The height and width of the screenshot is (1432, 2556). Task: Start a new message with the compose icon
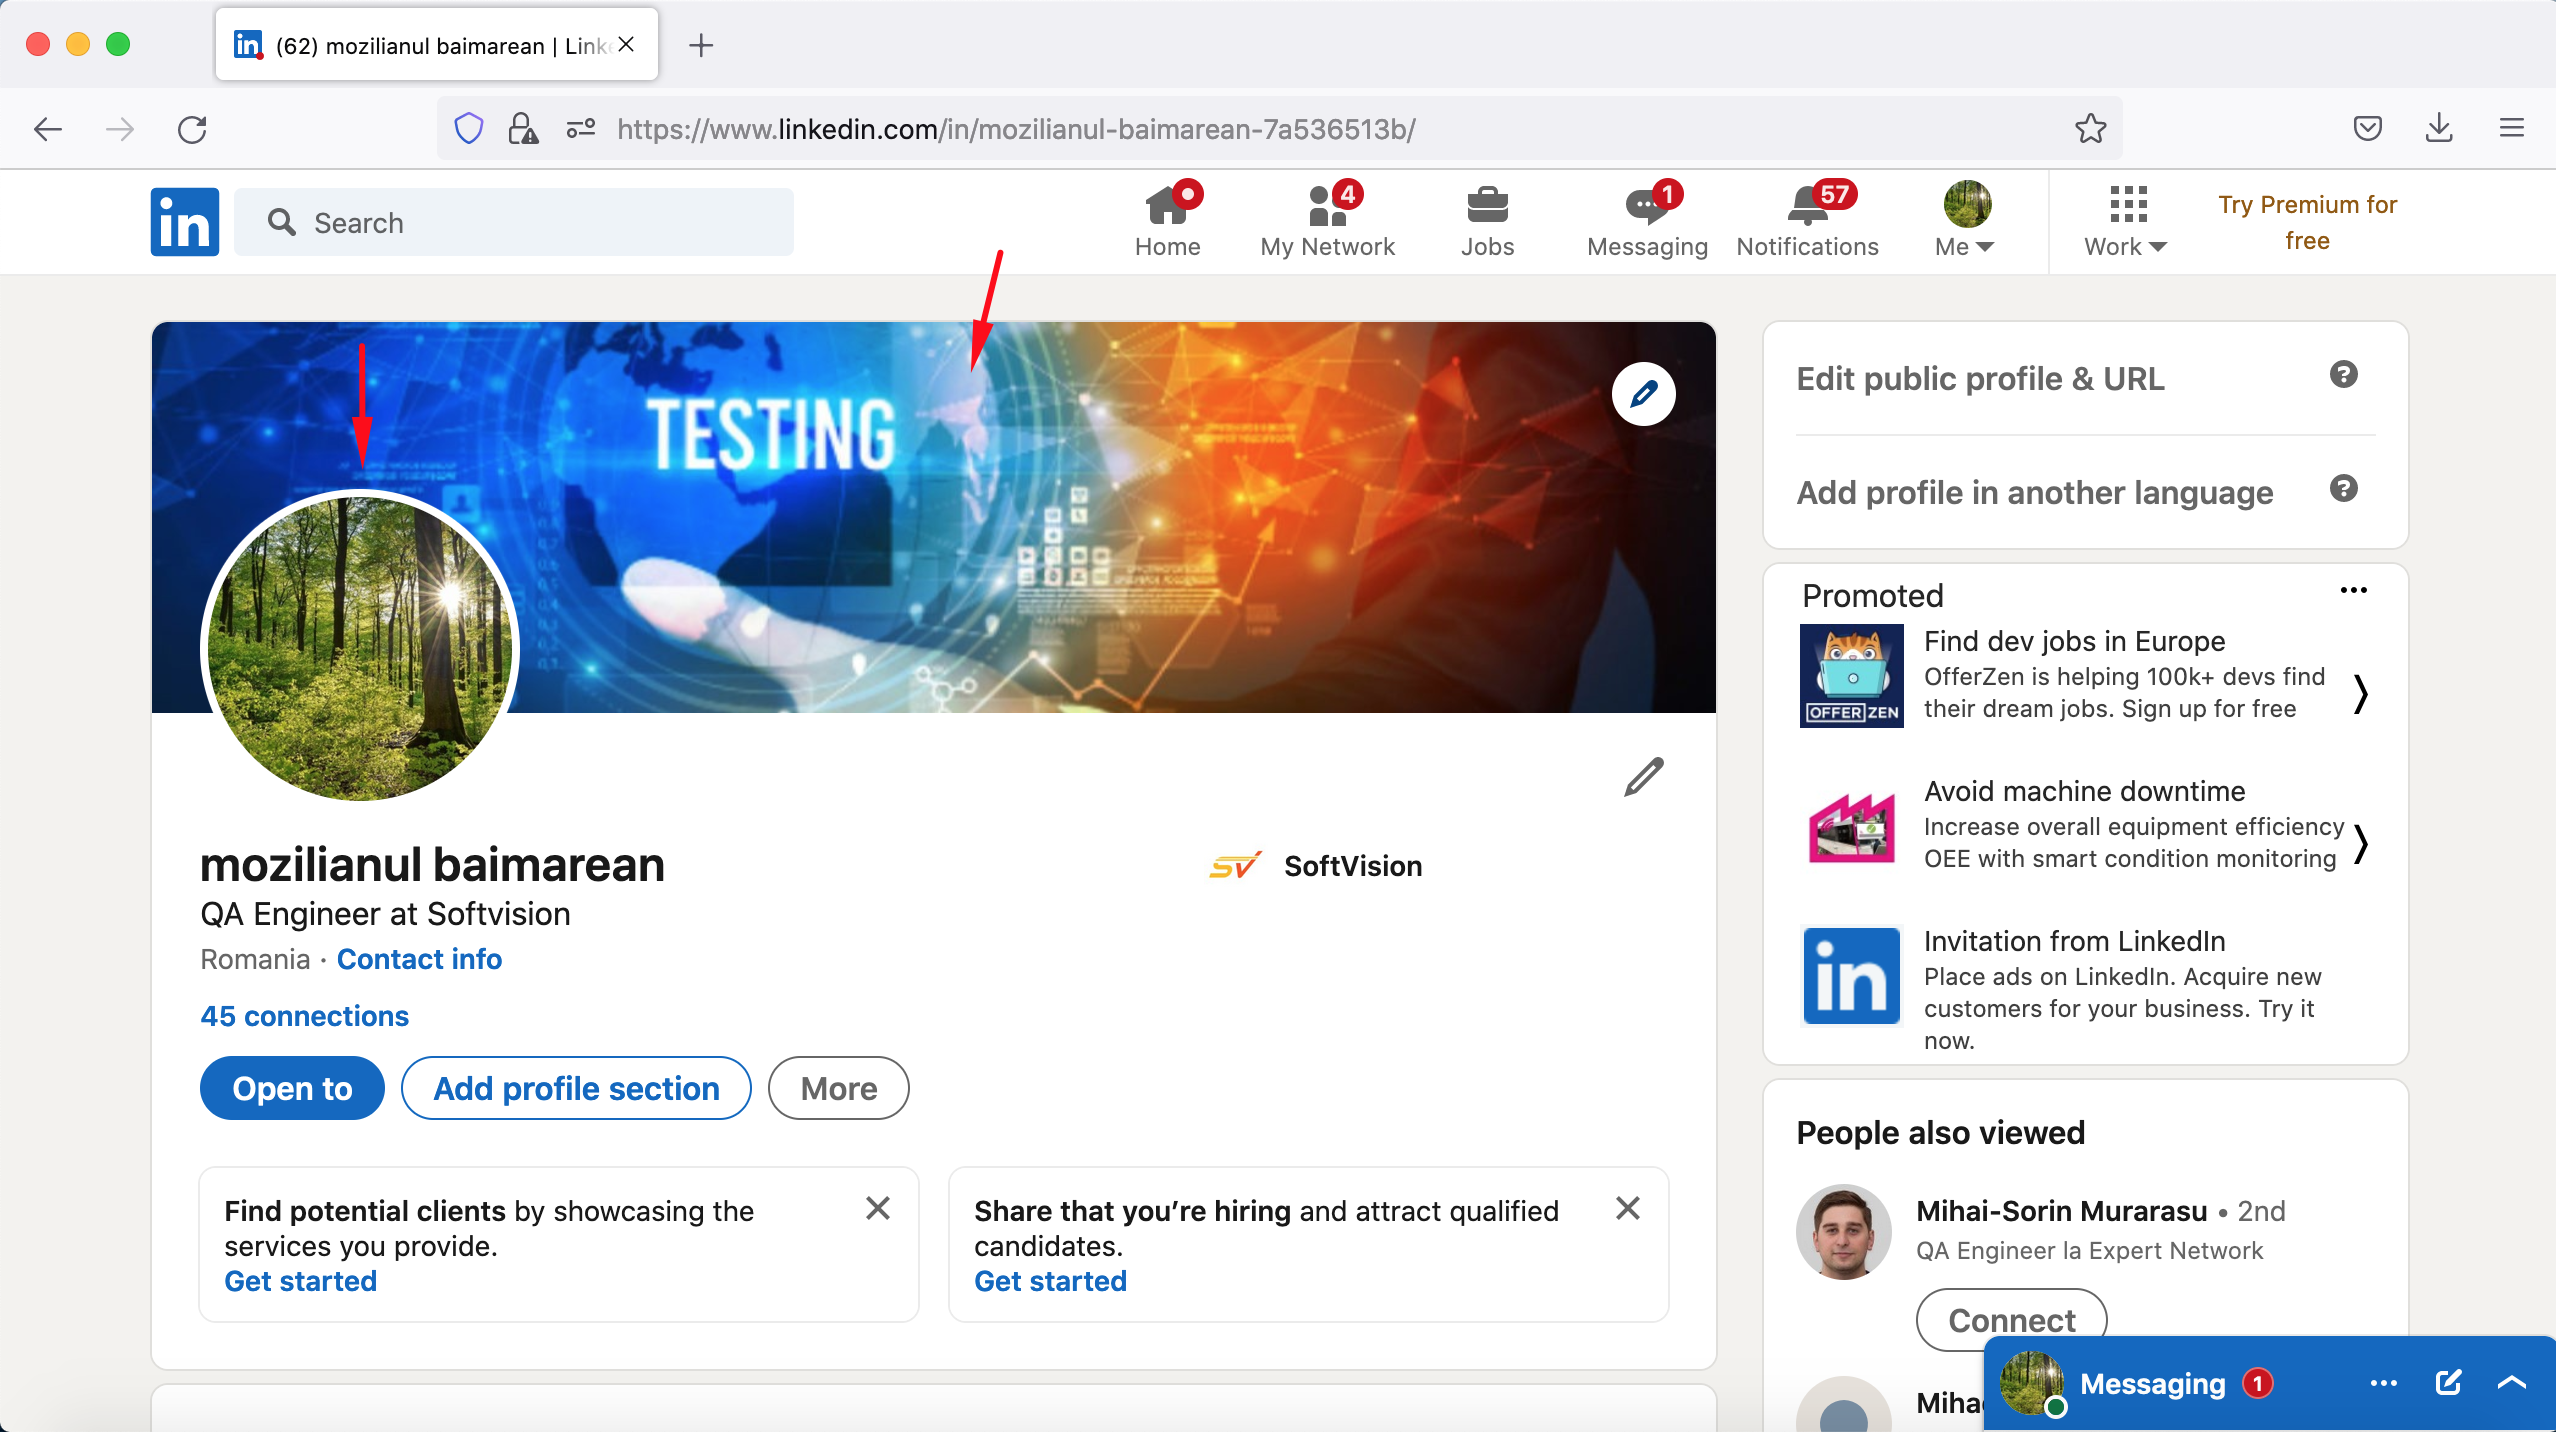click(2447, 1382)
